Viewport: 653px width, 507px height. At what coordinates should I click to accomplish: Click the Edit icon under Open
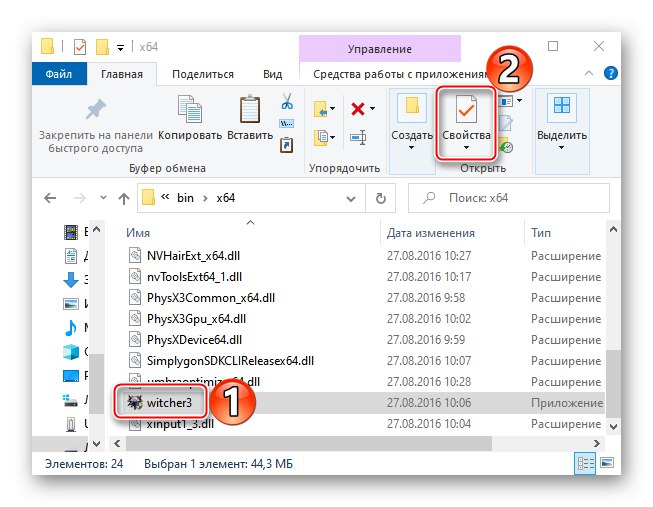(505, 123)
